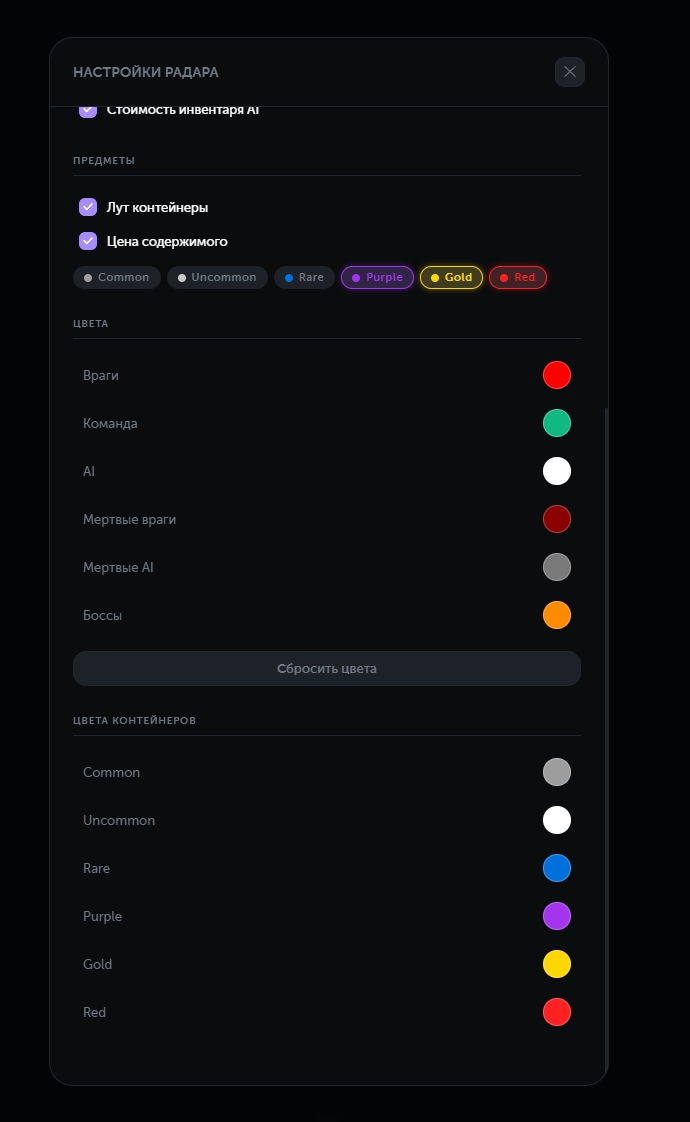Select the Rare rarity filter chip

(304, 277)
